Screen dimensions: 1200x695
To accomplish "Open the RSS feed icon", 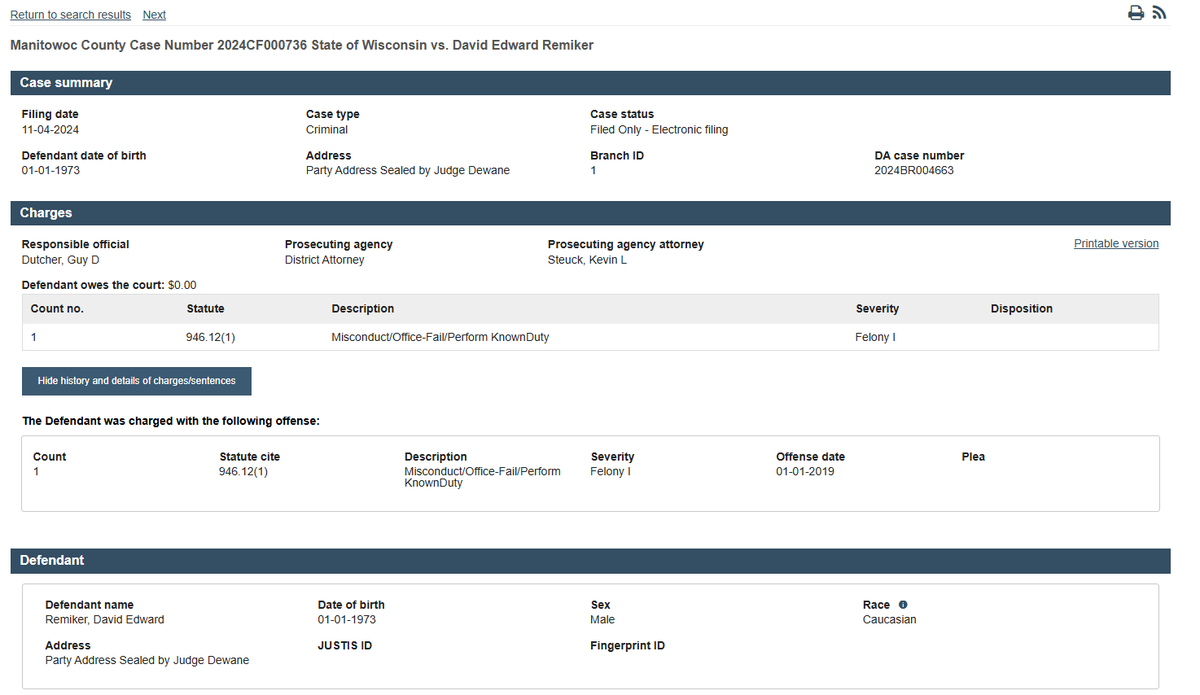I will tap(1160, 13).
